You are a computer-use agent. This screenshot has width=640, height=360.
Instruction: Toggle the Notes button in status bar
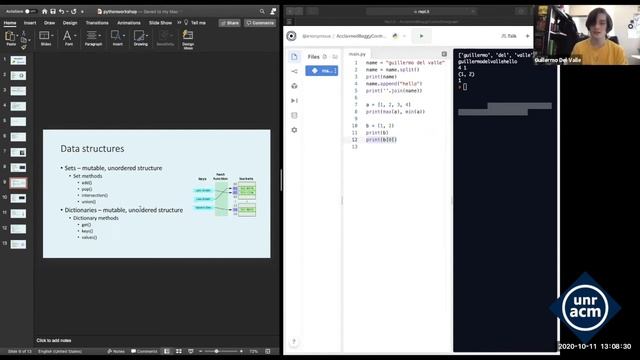pyautogui.click(x=116, y=351)
